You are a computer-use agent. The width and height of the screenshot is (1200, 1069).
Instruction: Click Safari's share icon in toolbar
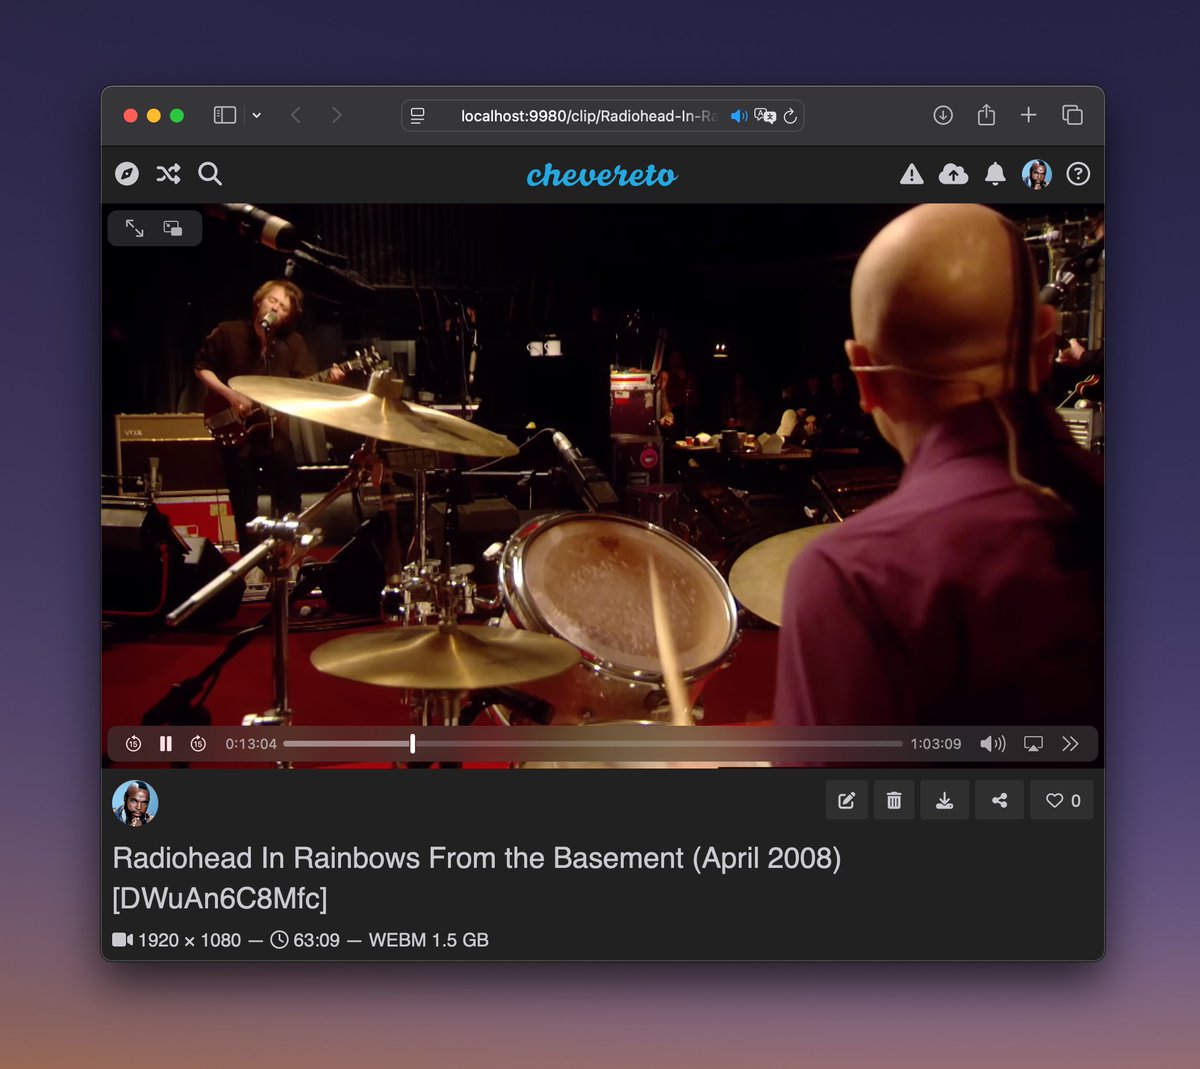(986, 115)
